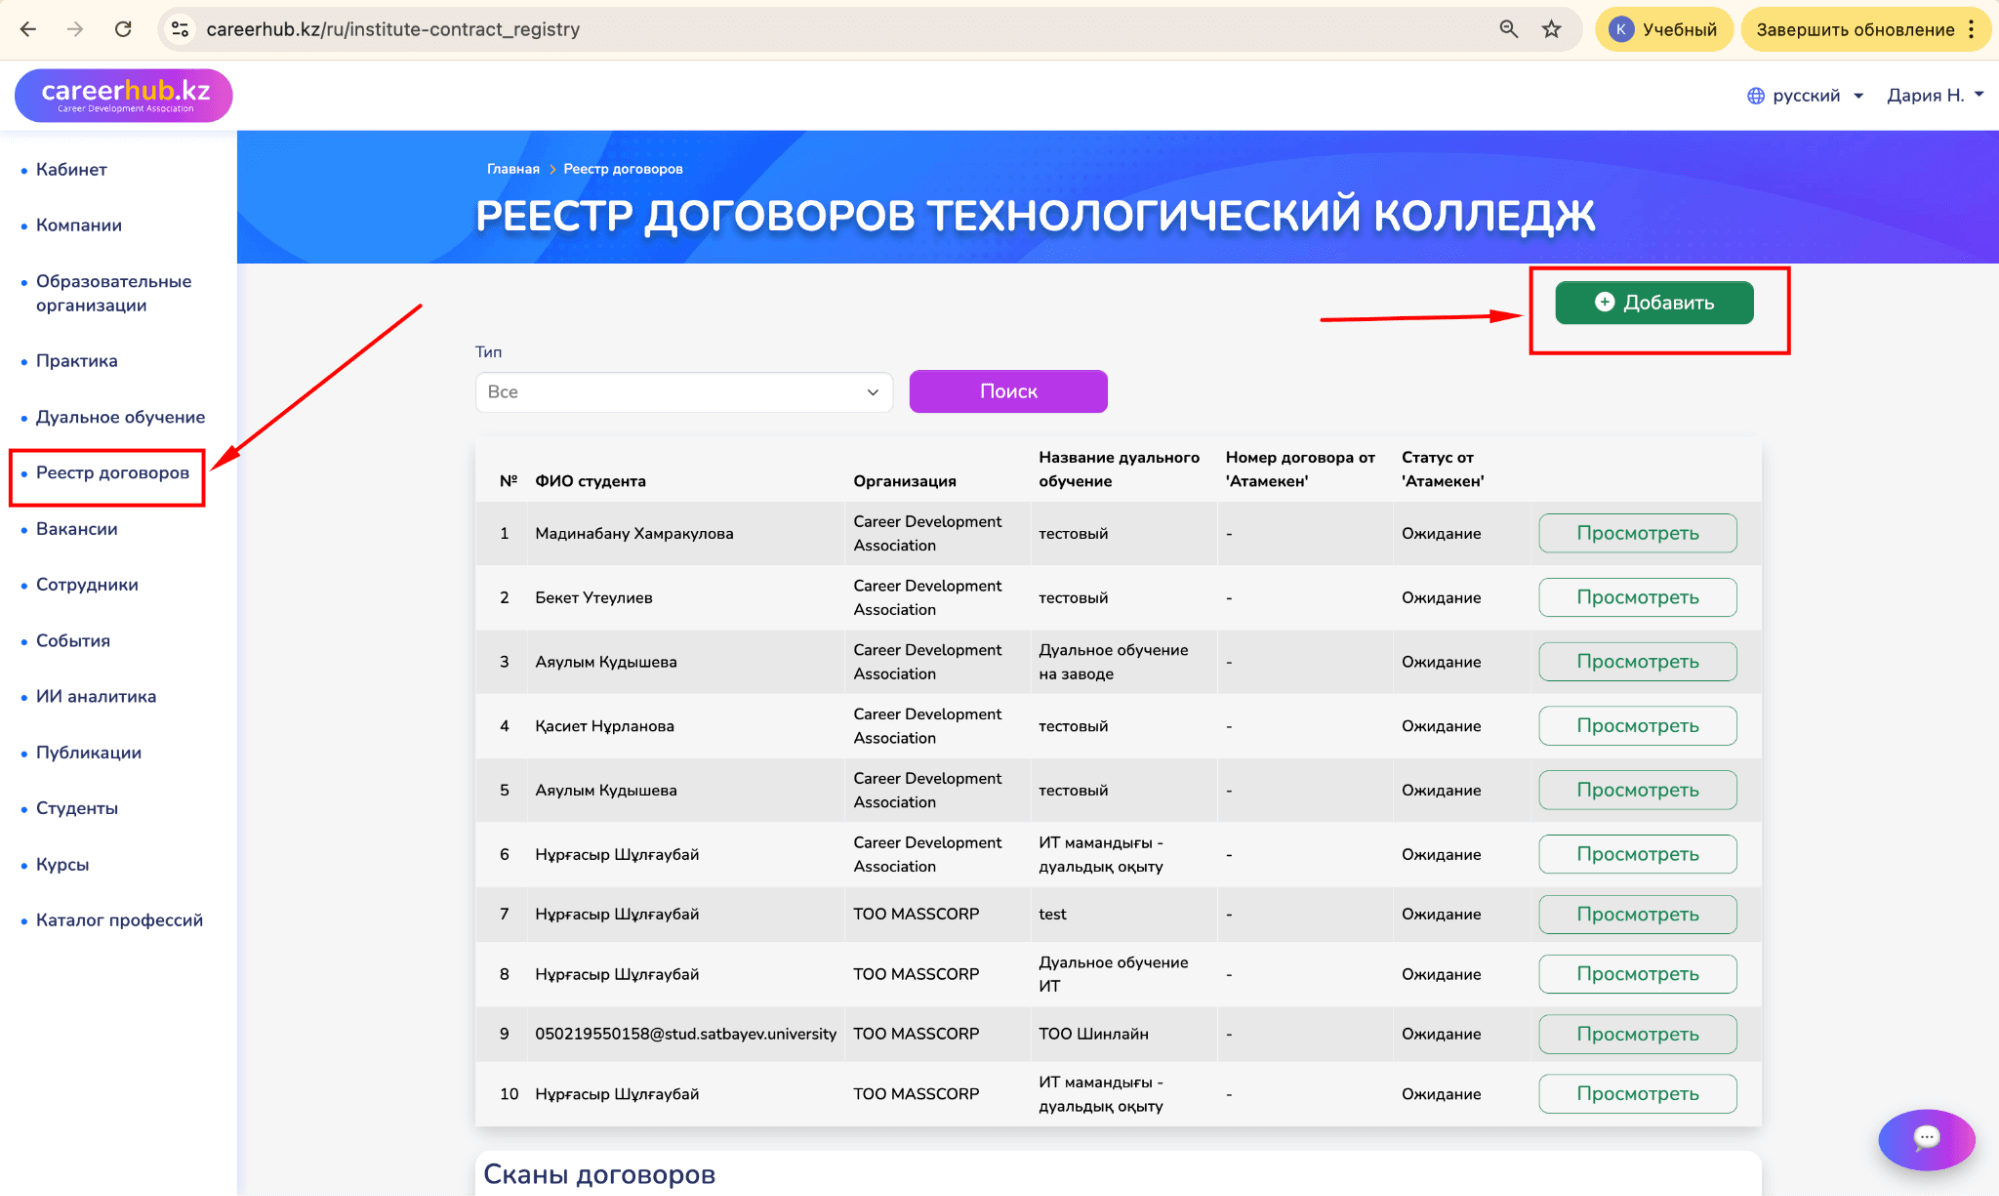Open ИИ аналитика in sidebar
Screen dimensions: 1999x1196
coord(96,696)
